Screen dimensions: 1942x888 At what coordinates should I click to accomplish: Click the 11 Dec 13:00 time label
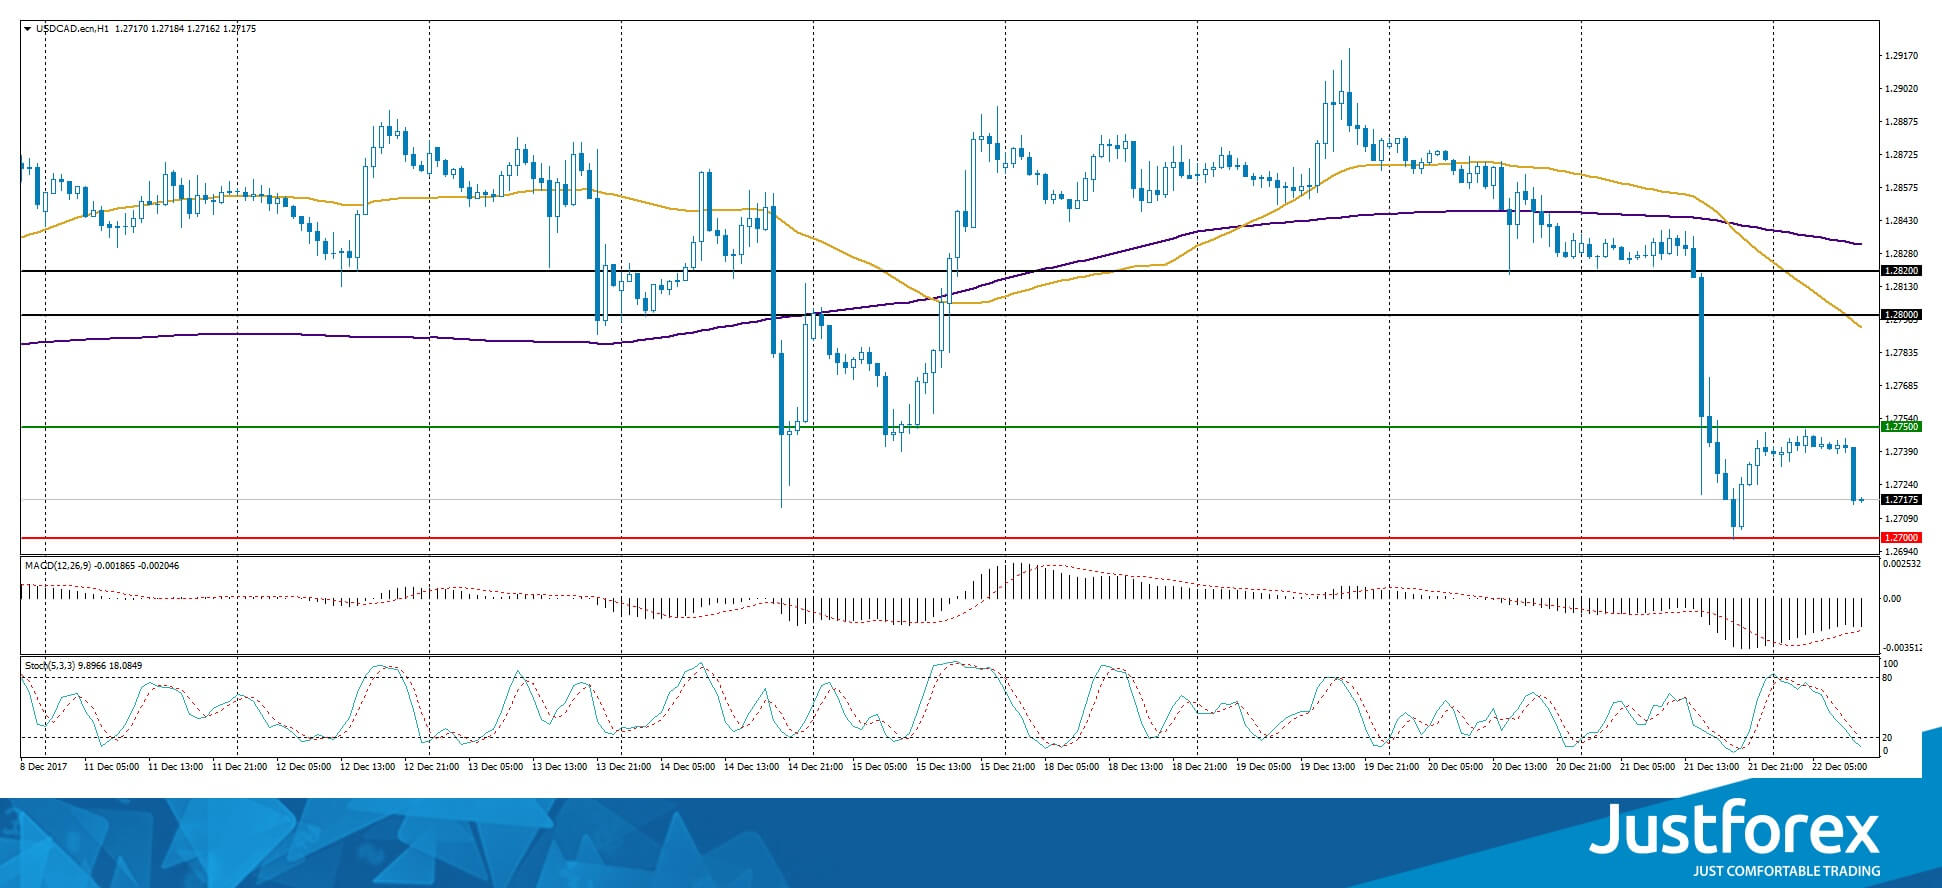point(175,767)
